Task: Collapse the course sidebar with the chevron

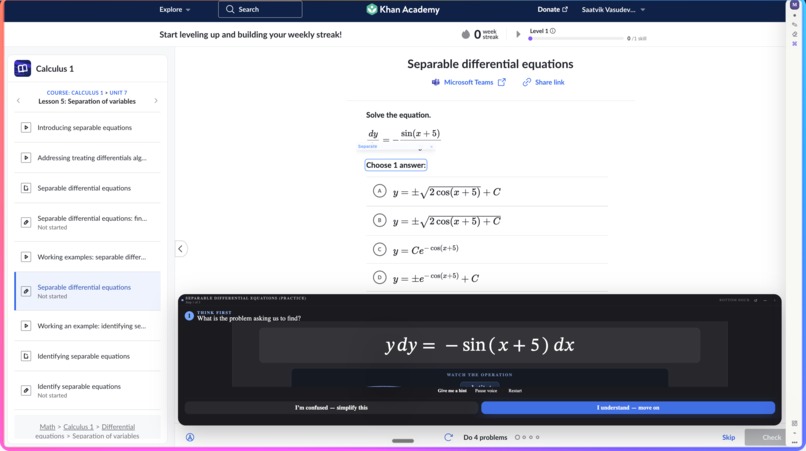Action: coord(180,249)
